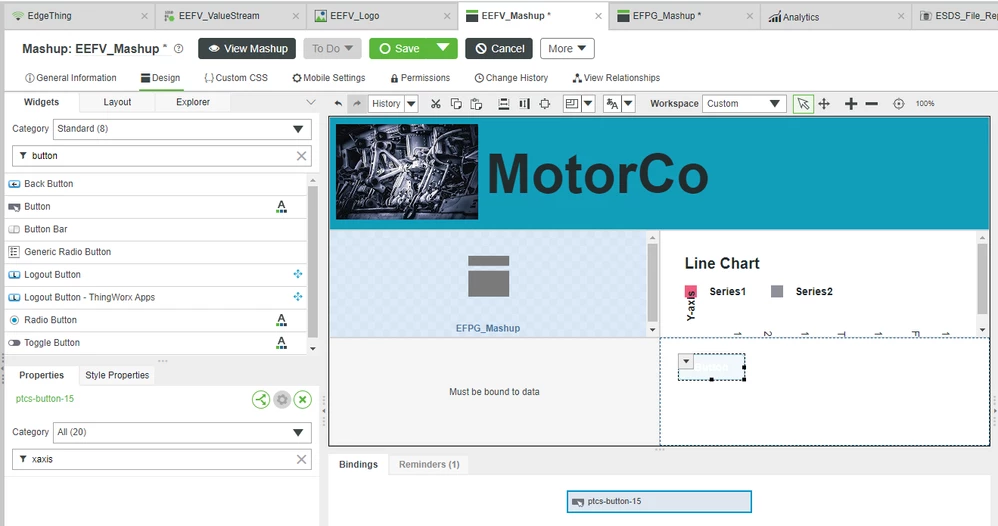Click the View Mashup button
The height and width of the screenshot is (526, 998).
[248, 48]
